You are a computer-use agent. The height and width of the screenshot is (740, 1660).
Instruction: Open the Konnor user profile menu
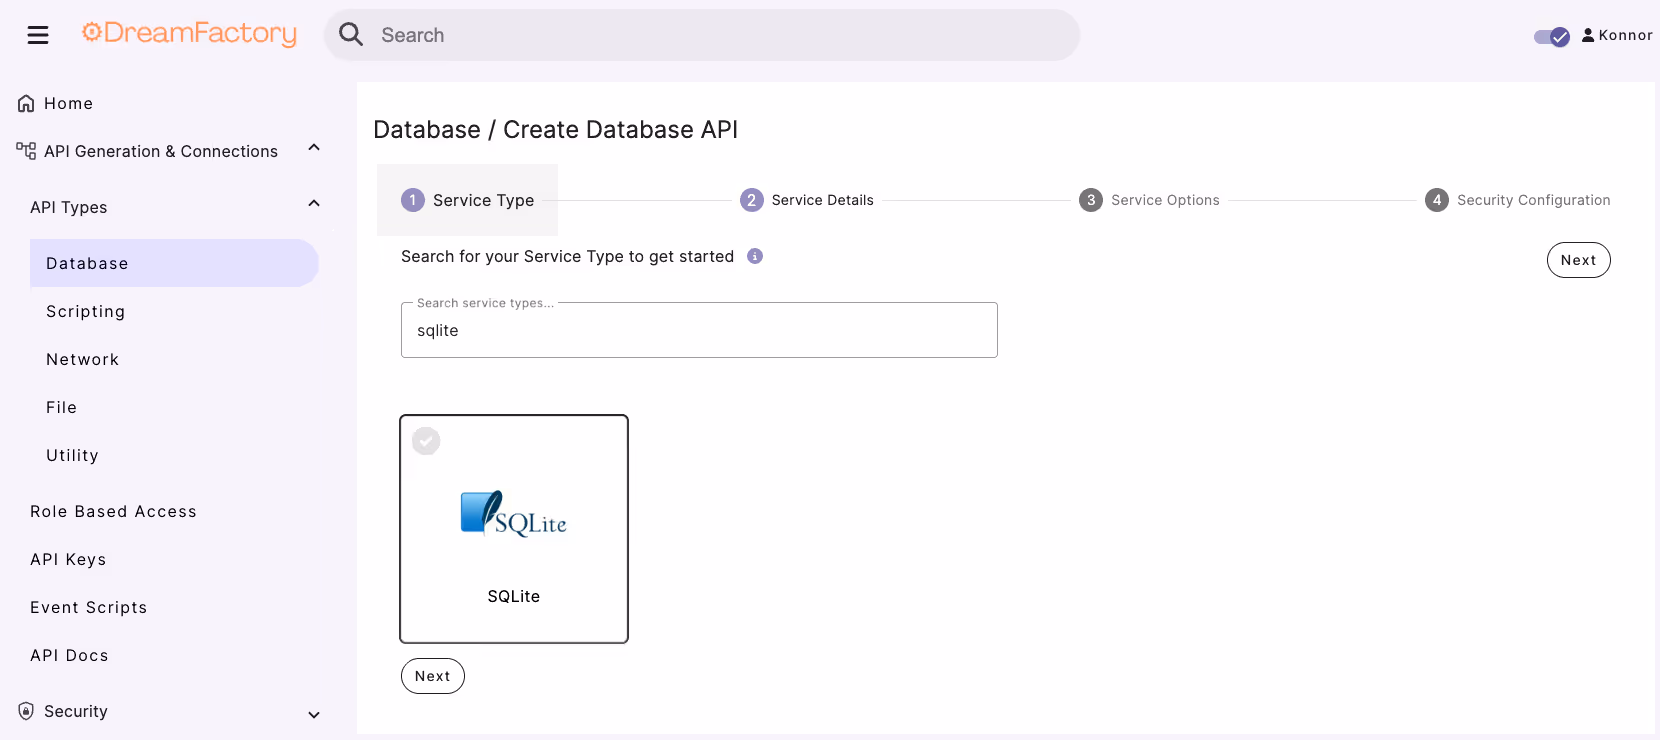1617,35
